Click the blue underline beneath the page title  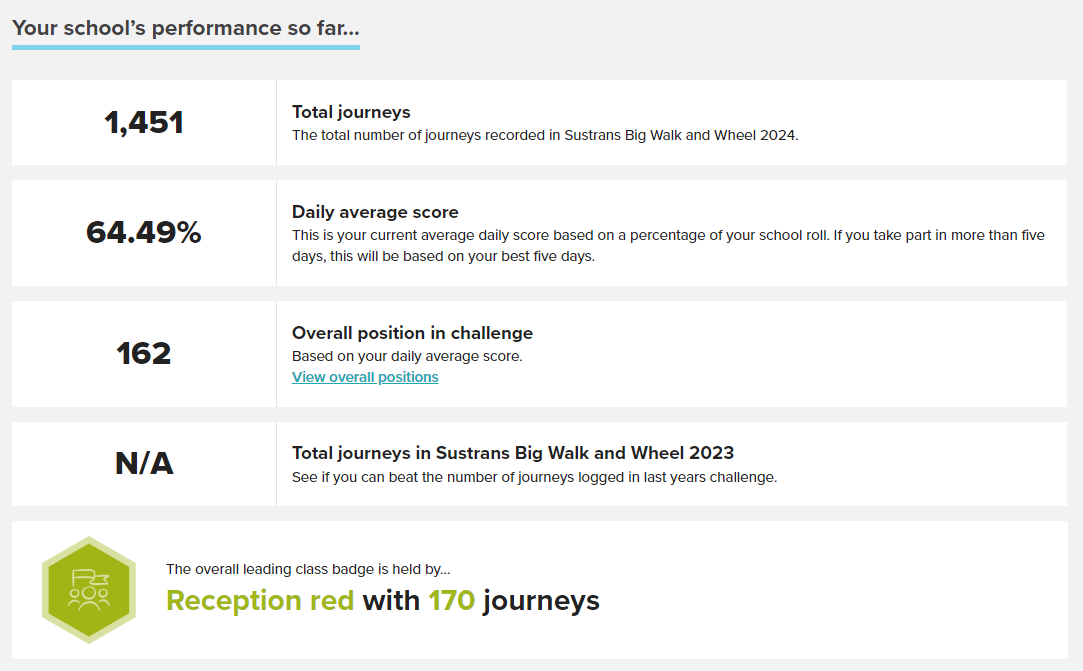click(x=186, y=48)
